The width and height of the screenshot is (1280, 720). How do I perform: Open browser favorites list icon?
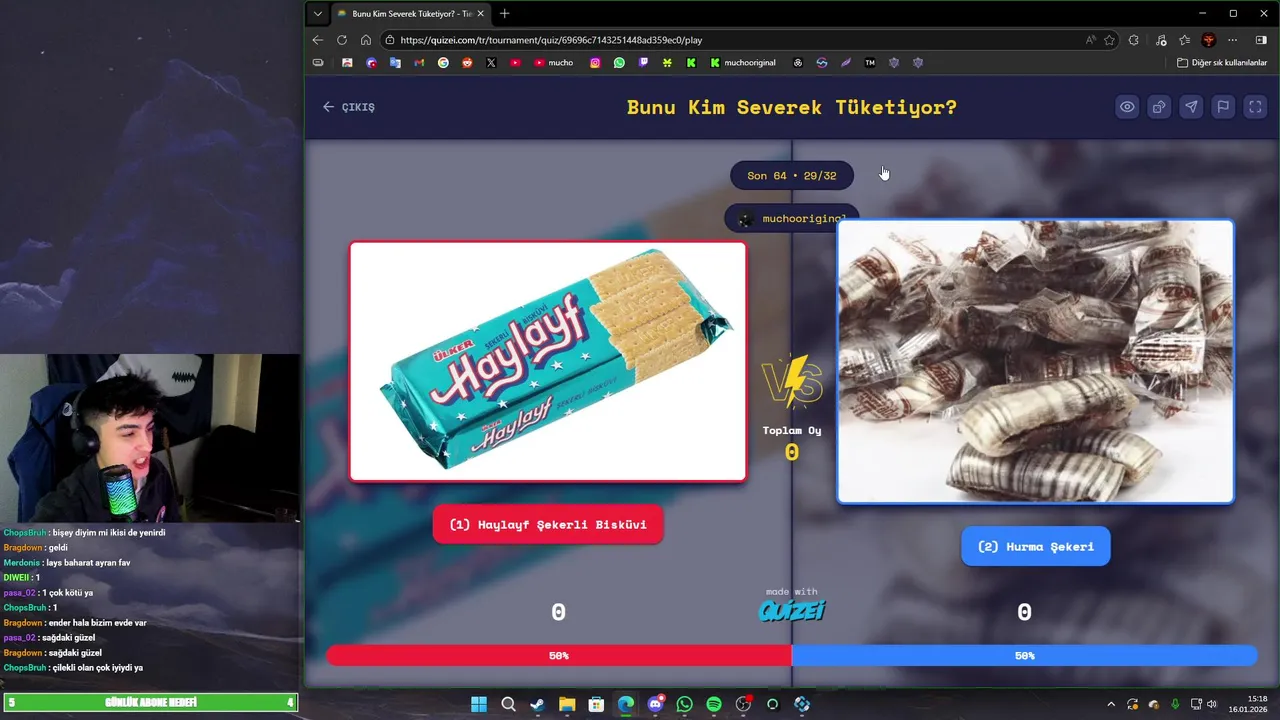(x=1185, y=40)
